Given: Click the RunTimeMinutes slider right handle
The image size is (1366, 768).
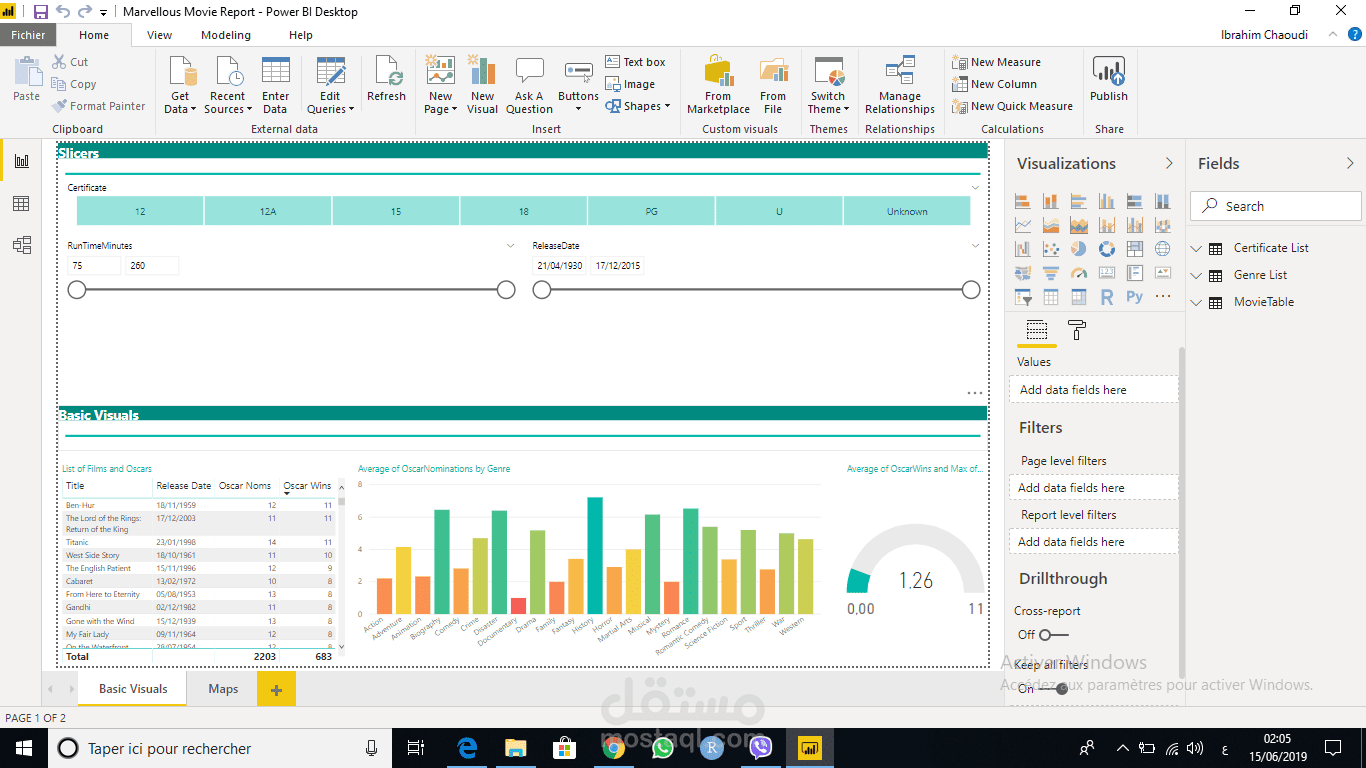Looking at the screenshot, I should click(506, 290).
